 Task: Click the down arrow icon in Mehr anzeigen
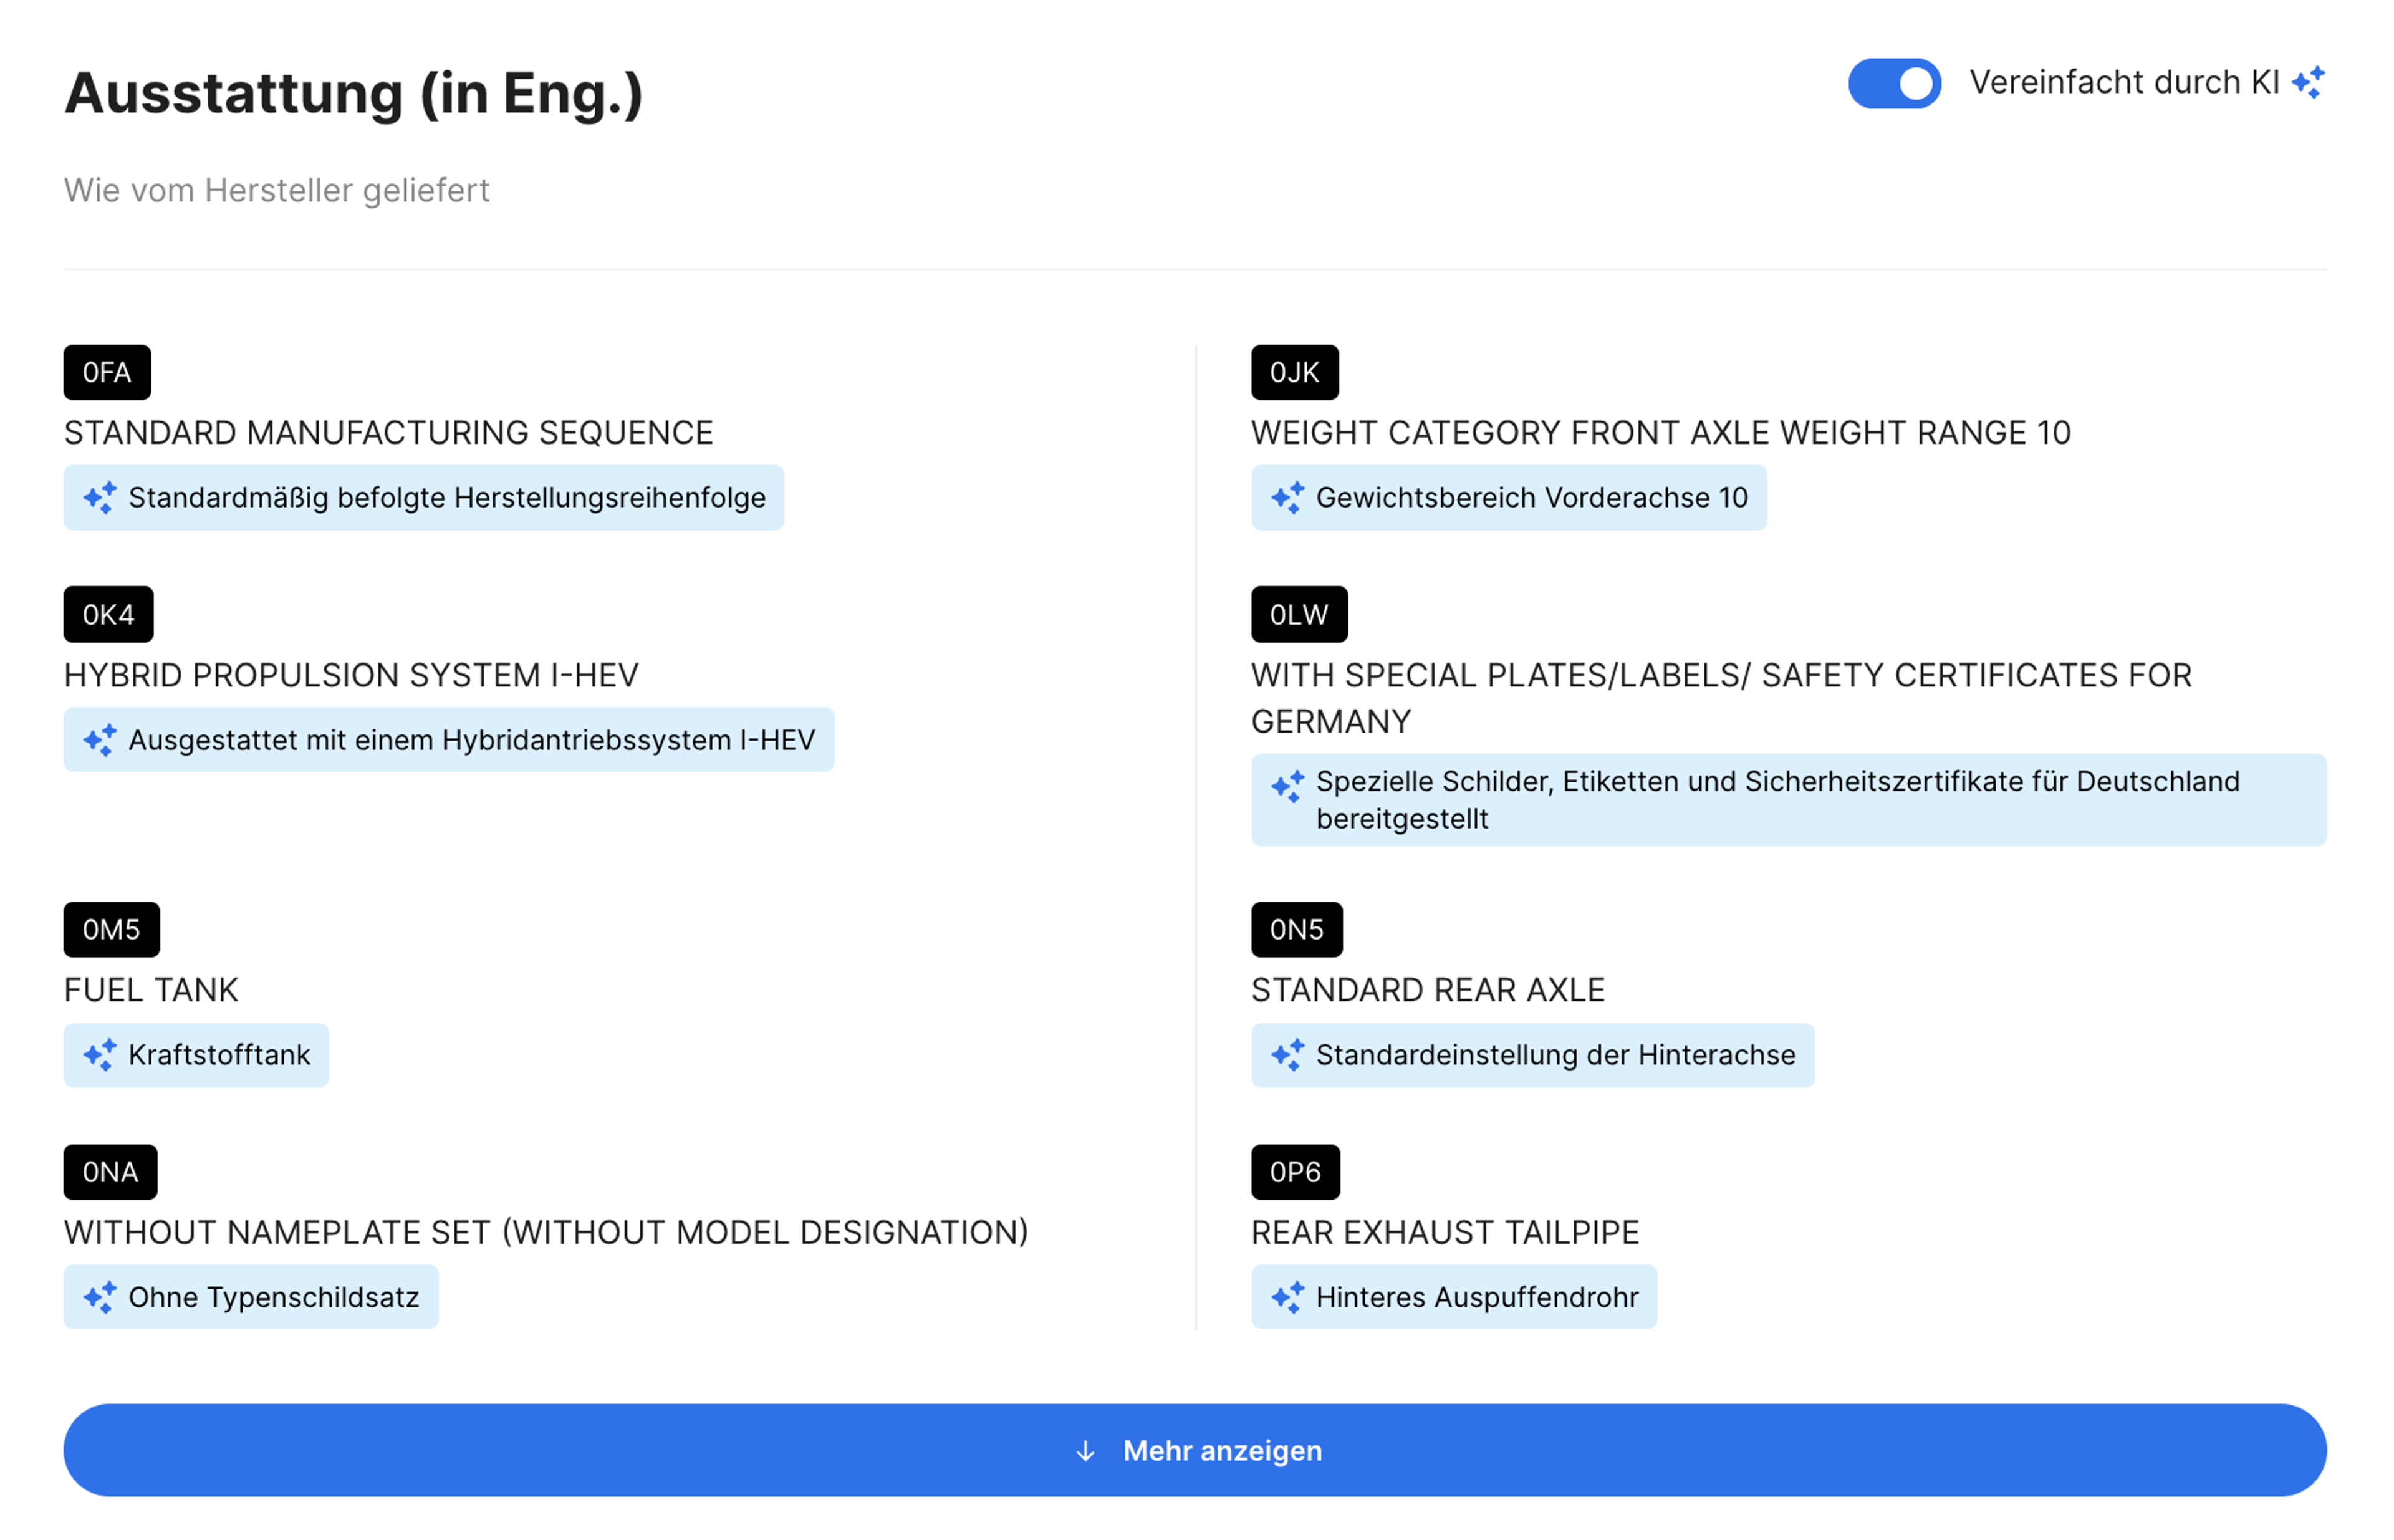(x=1085, y=1451)
